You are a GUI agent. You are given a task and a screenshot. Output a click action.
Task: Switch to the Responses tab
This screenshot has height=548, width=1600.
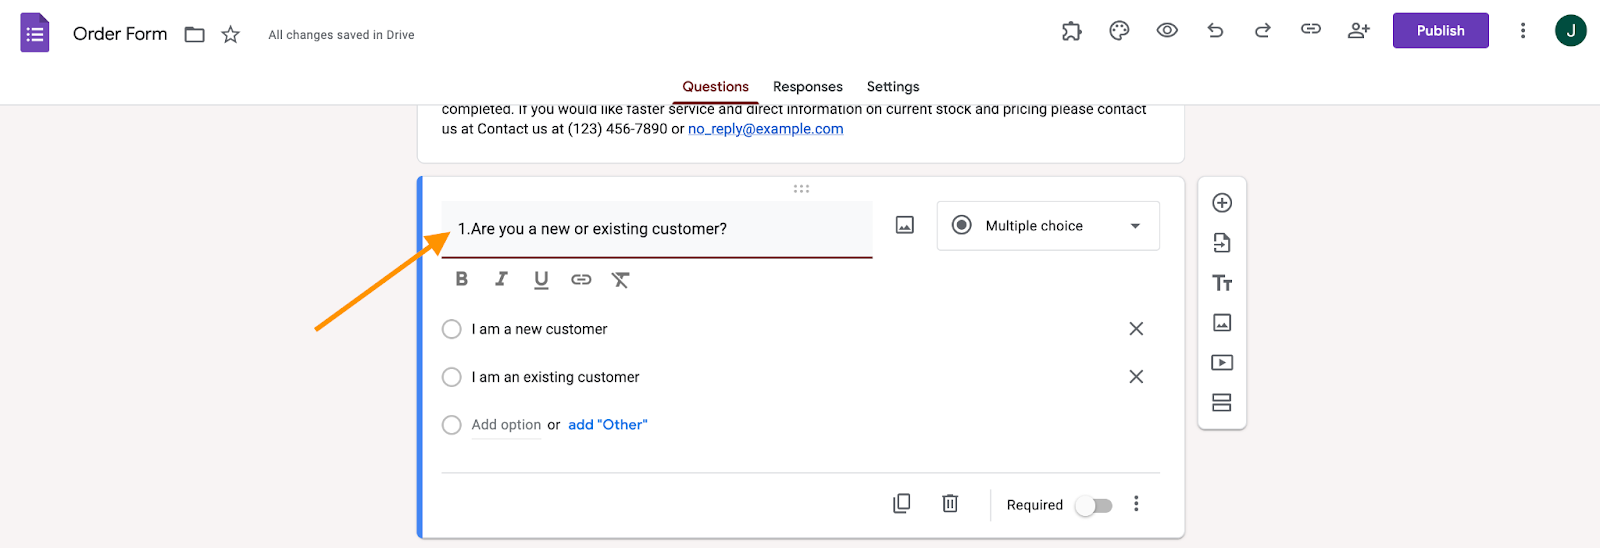point(807,87)
